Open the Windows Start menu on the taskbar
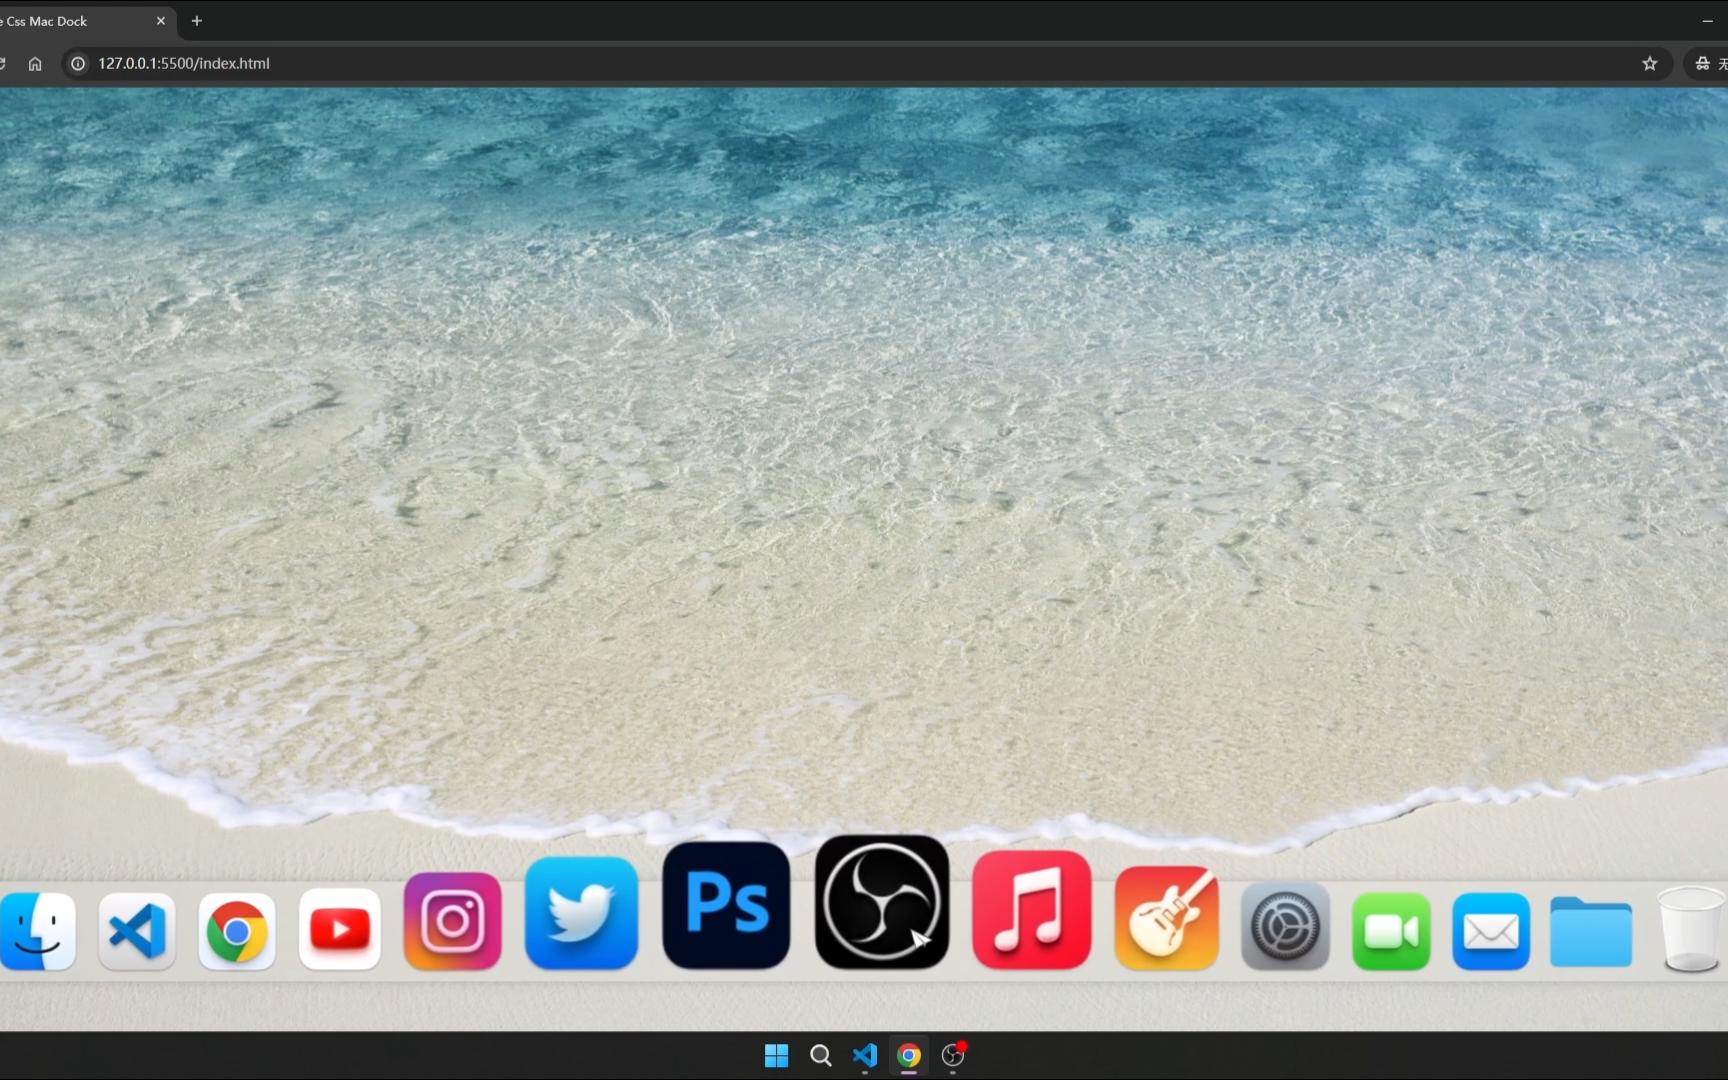Screen dimensions: 1728x1080 tap(776, 1055)
